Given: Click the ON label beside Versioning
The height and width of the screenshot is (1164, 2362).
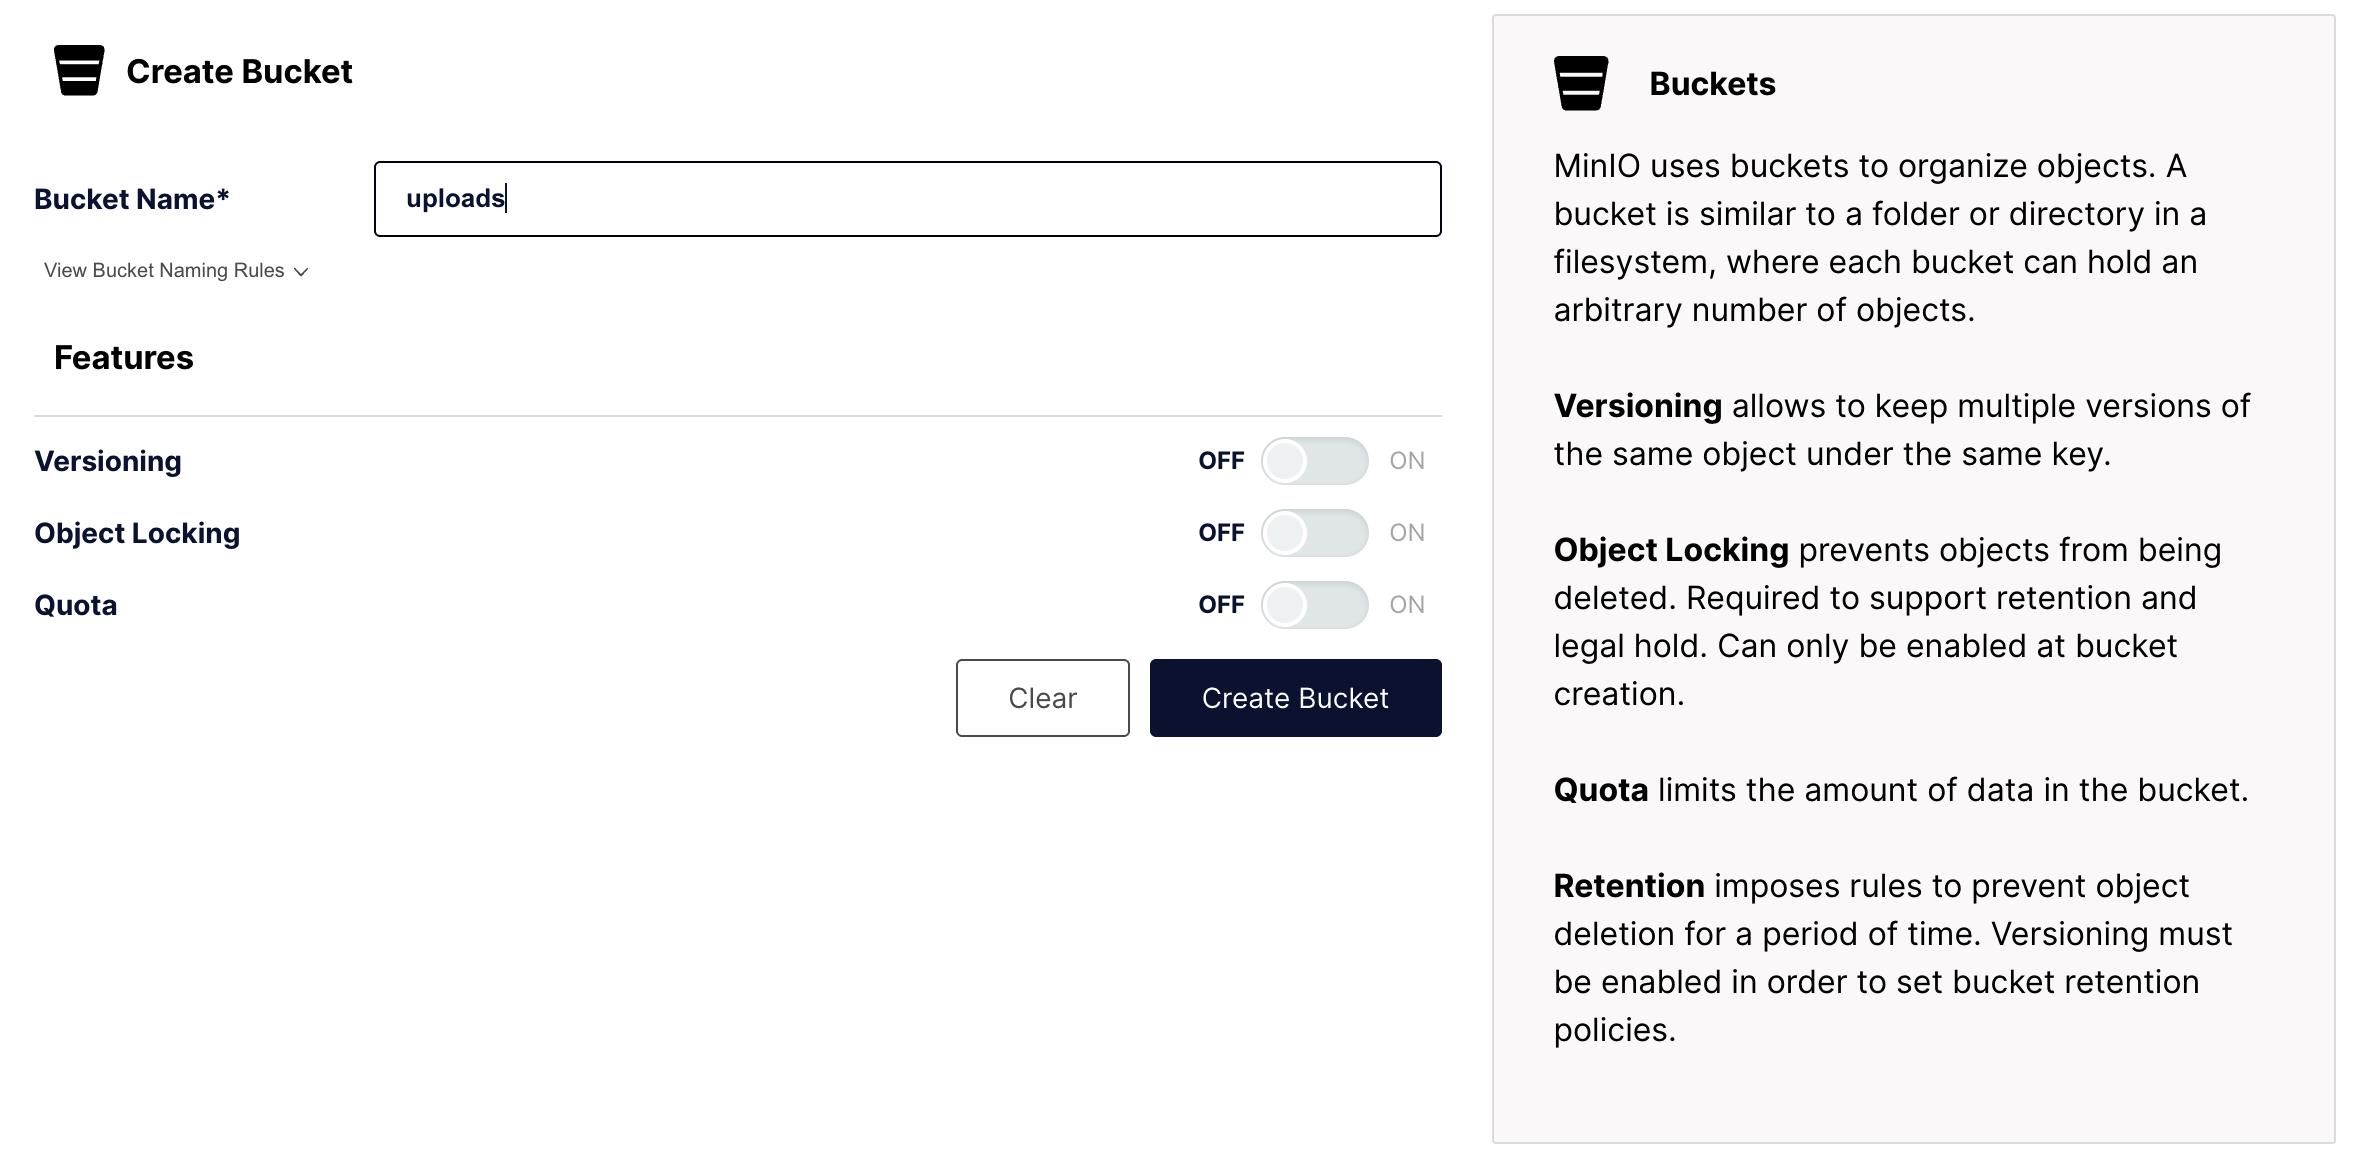Looking at the screenshot, I should [x=1407, y=461].
